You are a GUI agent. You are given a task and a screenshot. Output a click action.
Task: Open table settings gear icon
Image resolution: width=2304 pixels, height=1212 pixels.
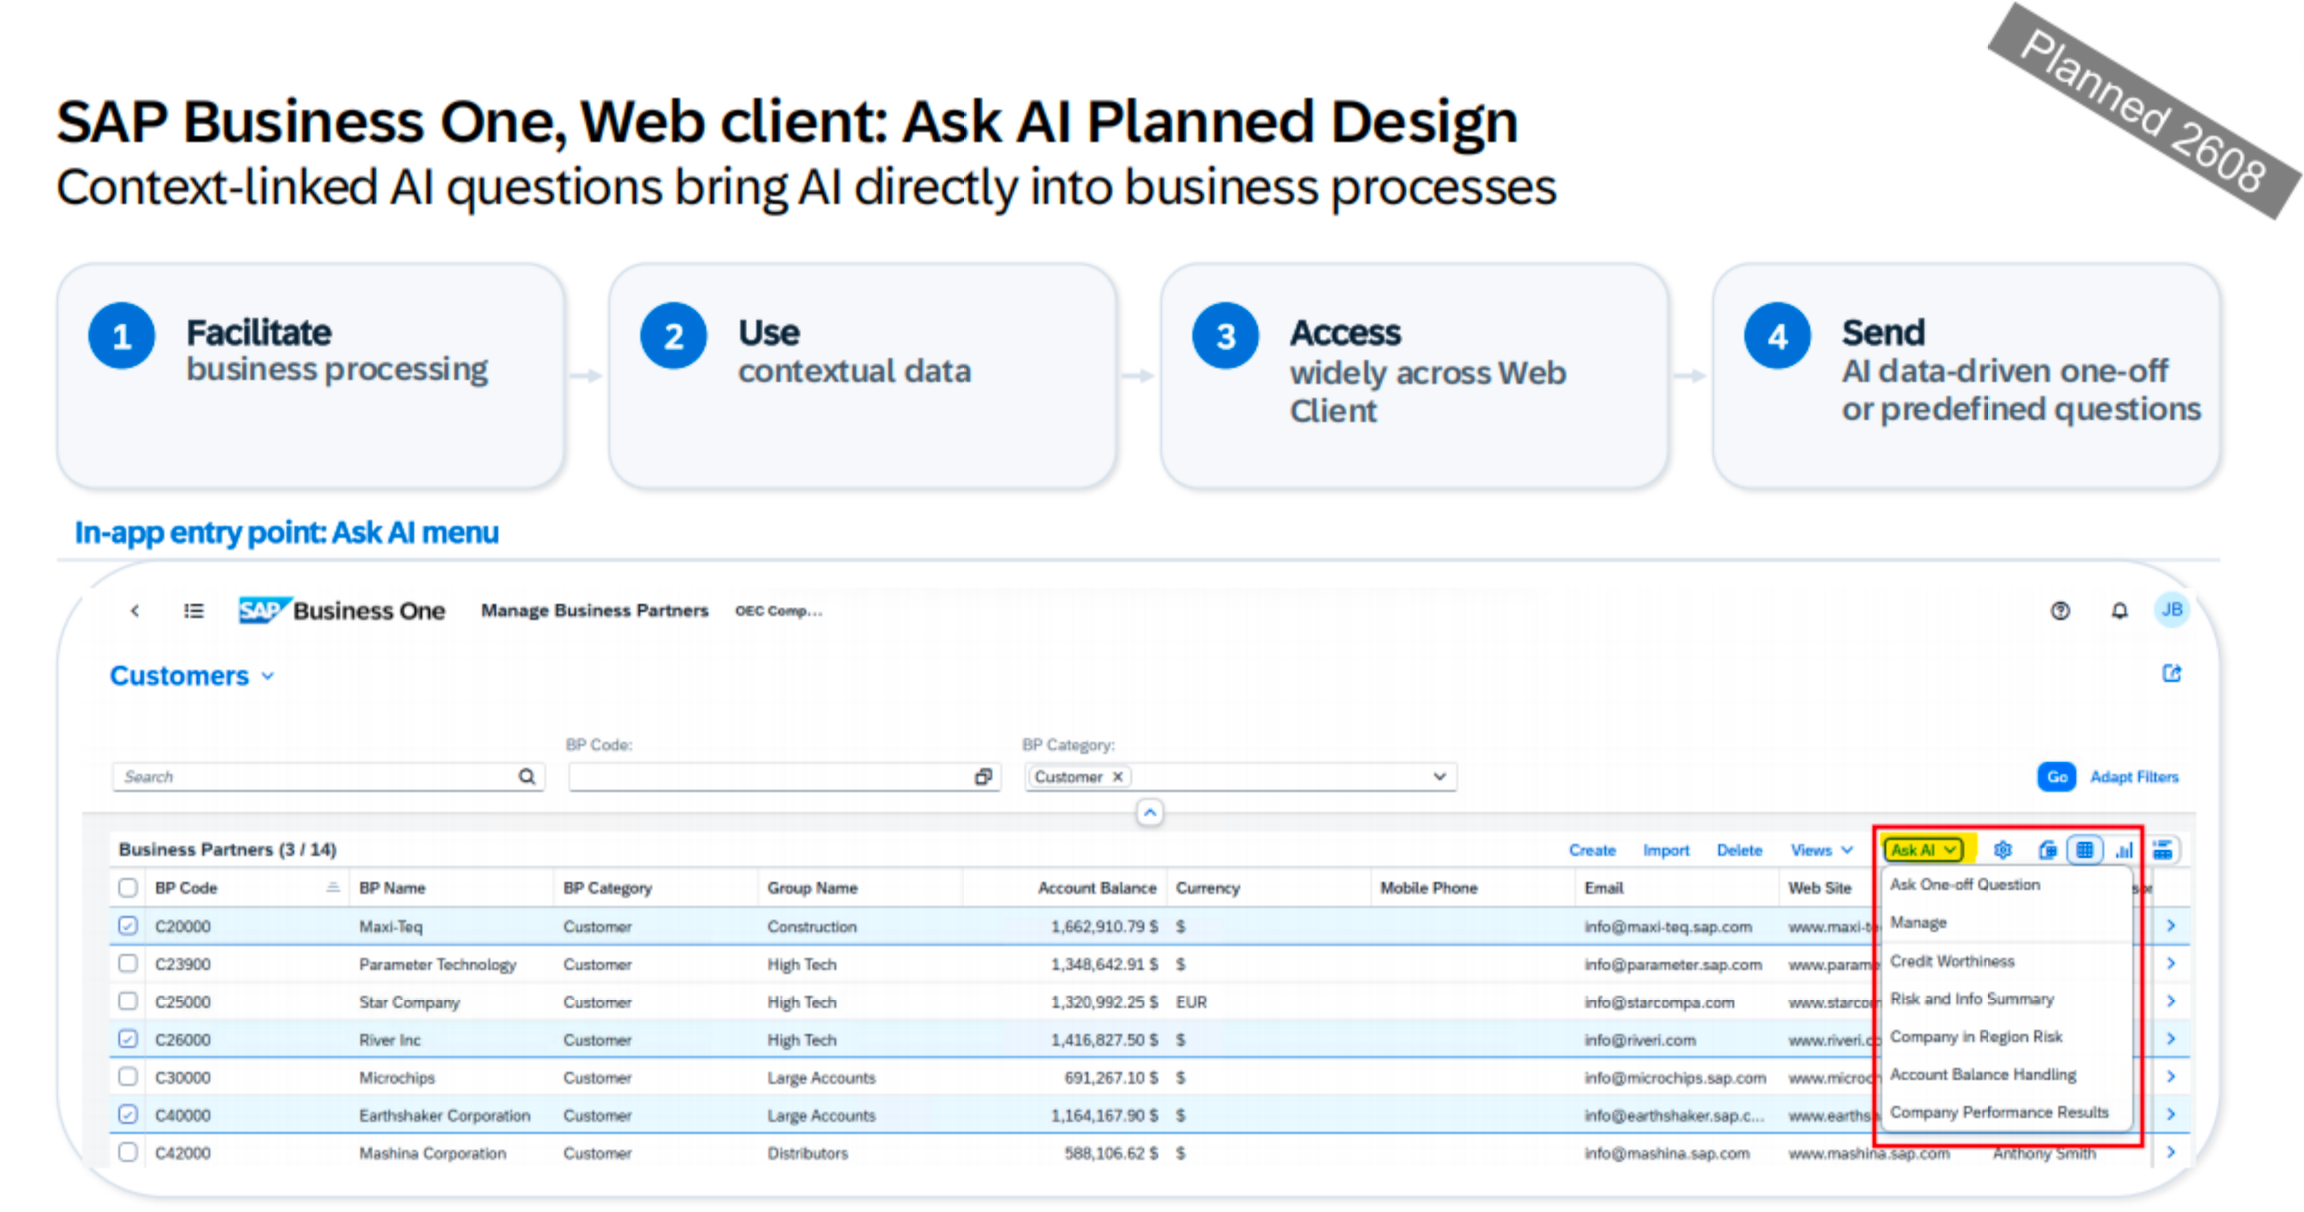(x=2002, y=850)
